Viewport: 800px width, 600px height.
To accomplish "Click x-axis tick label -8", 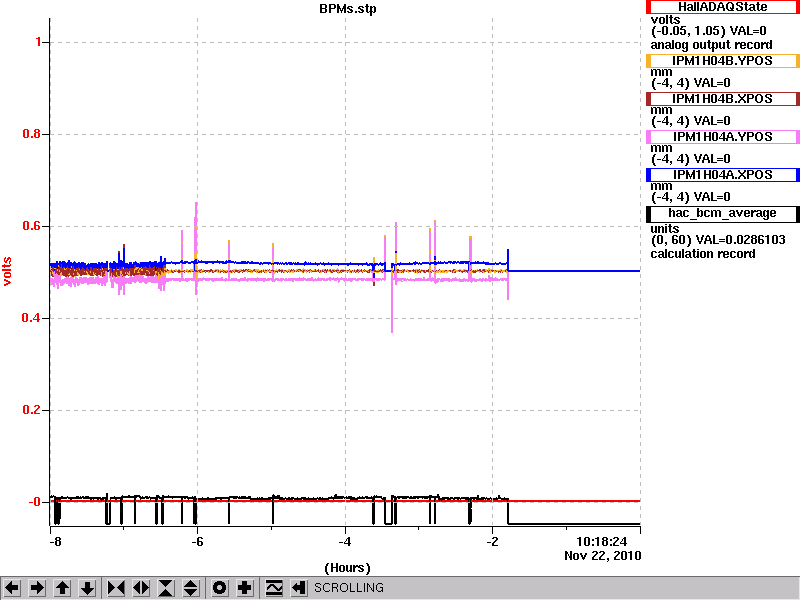I will tap(55, 542).
